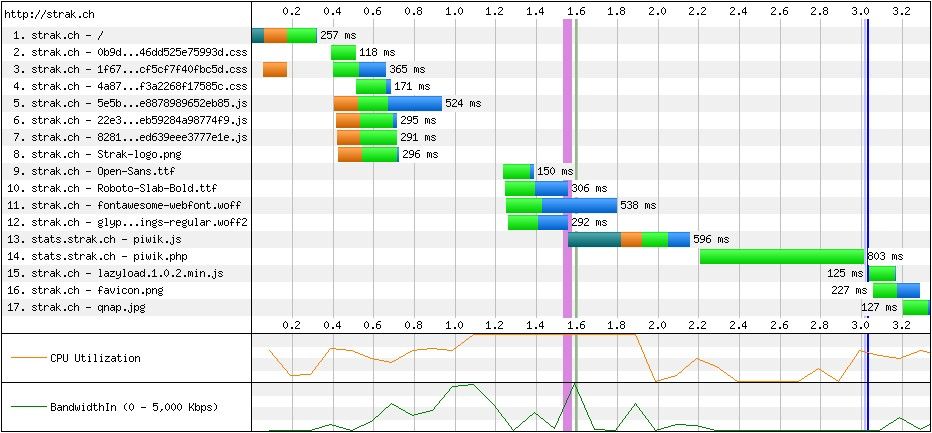Click the 524 ms bar's blue download segment
This screenshot has width=932, height=433.
[x=414, y=103]
